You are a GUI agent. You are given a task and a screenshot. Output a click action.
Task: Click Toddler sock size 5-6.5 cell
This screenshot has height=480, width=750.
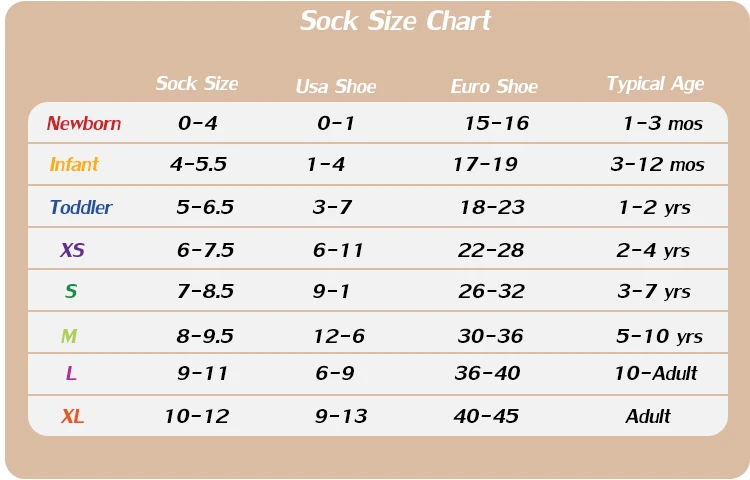pyautogui.click(x=205, y=208)
